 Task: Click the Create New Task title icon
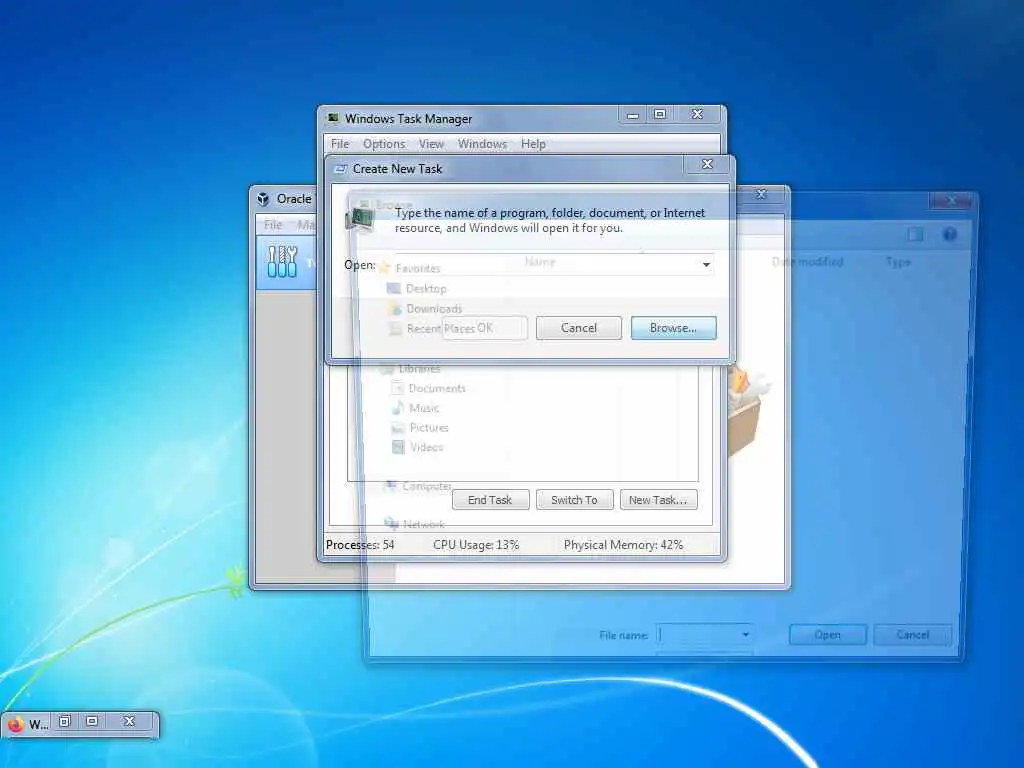pos(340,169)
